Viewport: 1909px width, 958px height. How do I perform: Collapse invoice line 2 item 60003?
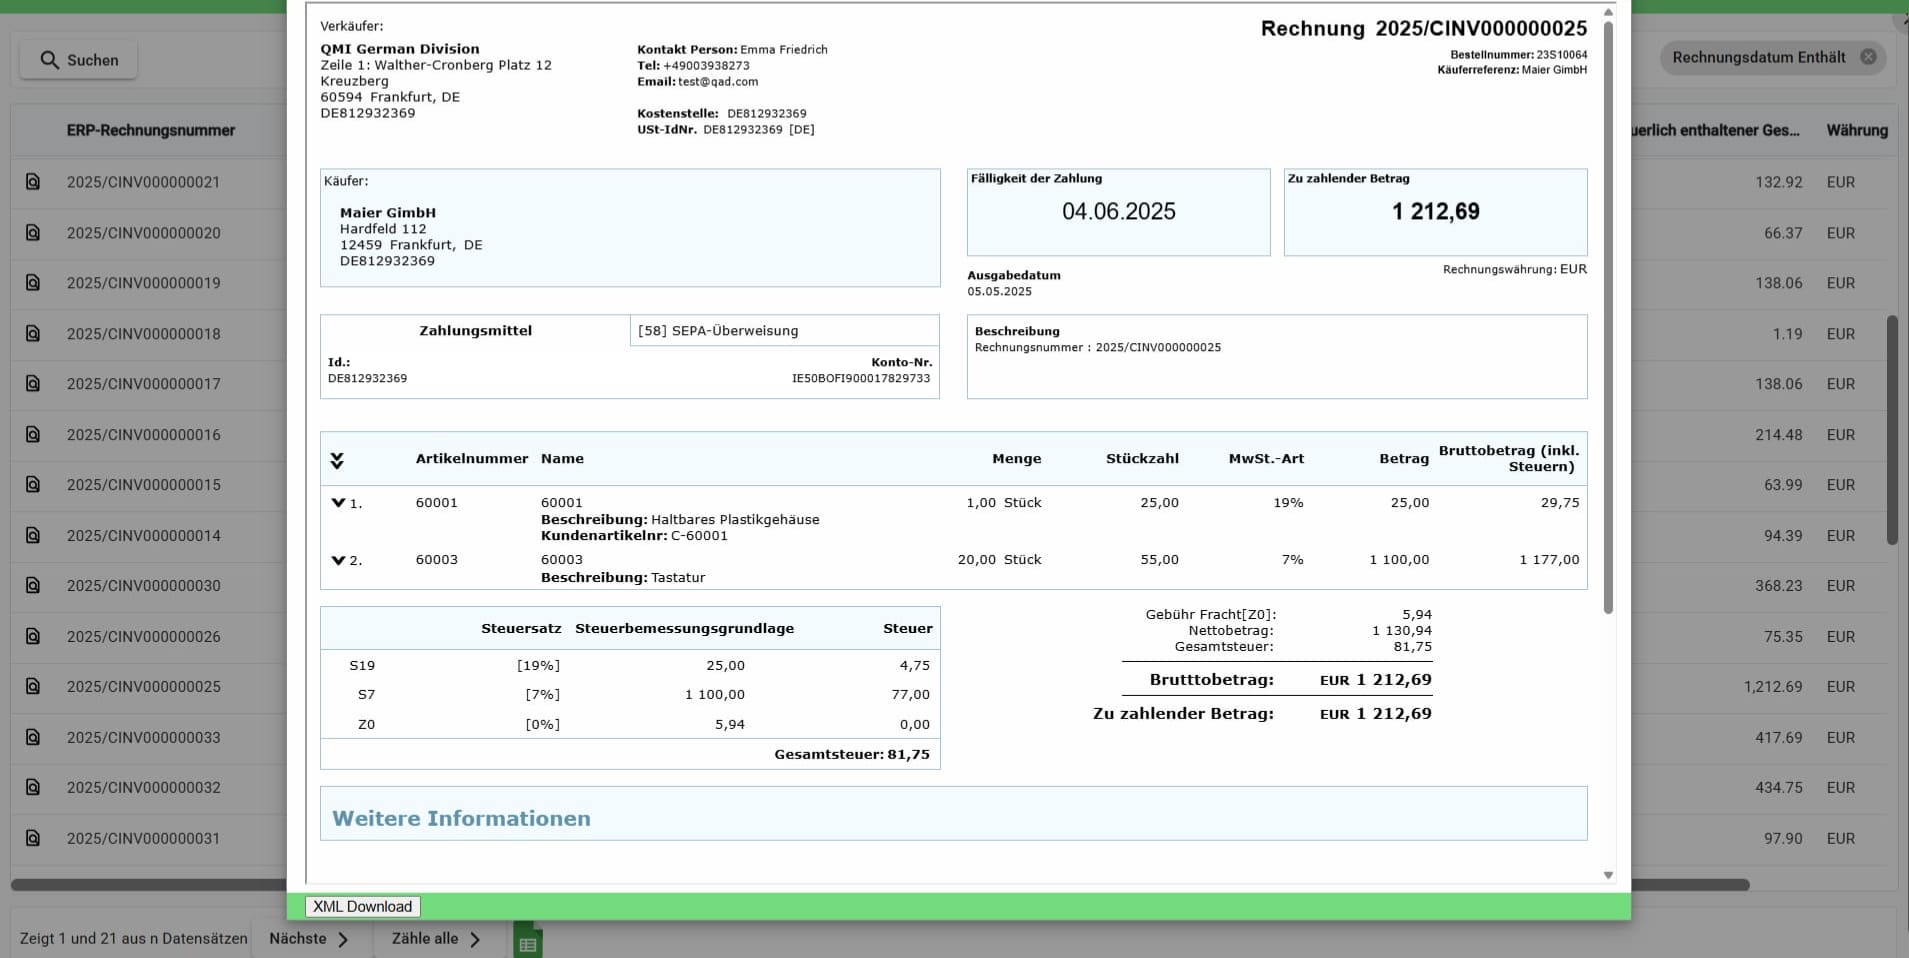click(338, 560)
